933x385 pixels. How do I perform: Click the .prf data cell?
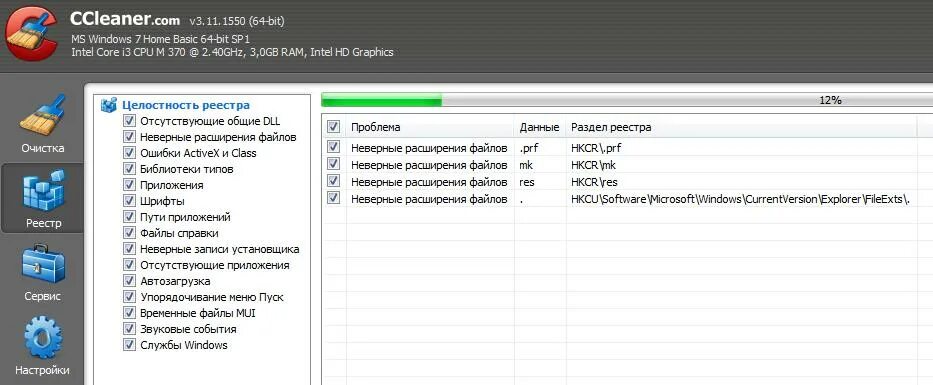(x=528, y=148)
